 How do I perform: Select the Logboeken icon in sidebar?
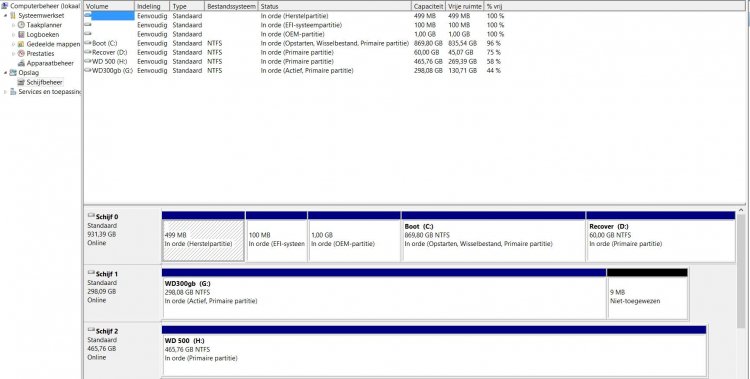21,34
